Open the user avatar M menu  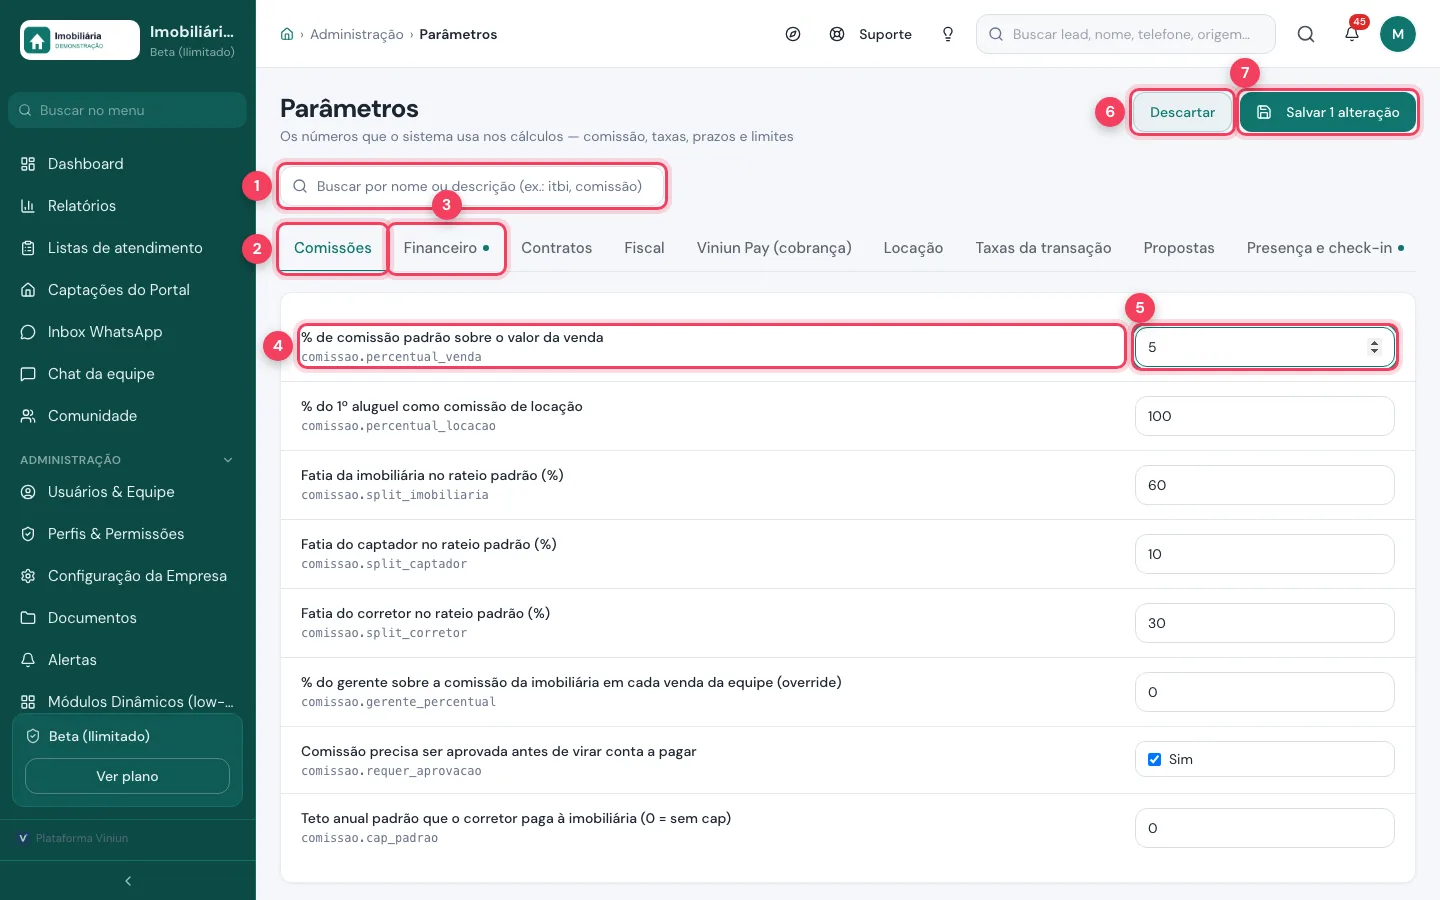coord(1398,34)
